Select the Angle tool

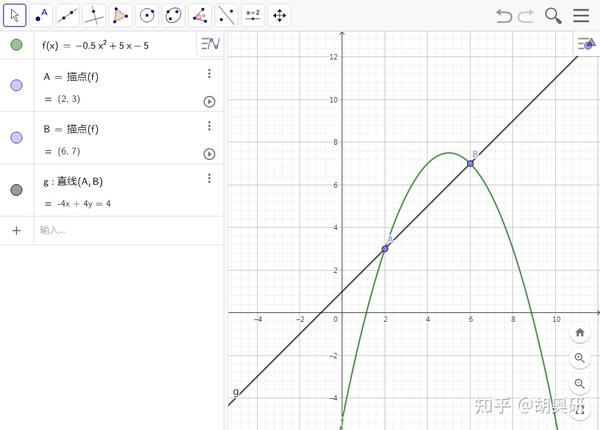[x=200, y=15]
